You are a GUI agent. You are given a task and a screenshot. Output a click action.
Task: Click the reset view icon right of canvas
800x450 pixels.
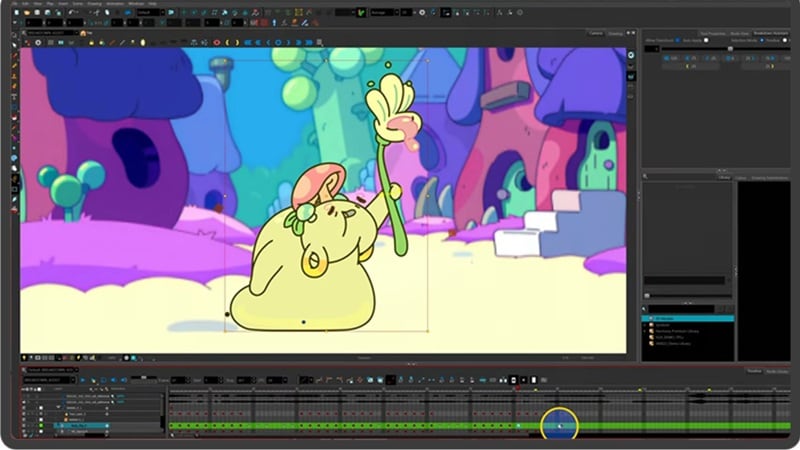pyautogui.click(x=631, y=55)
